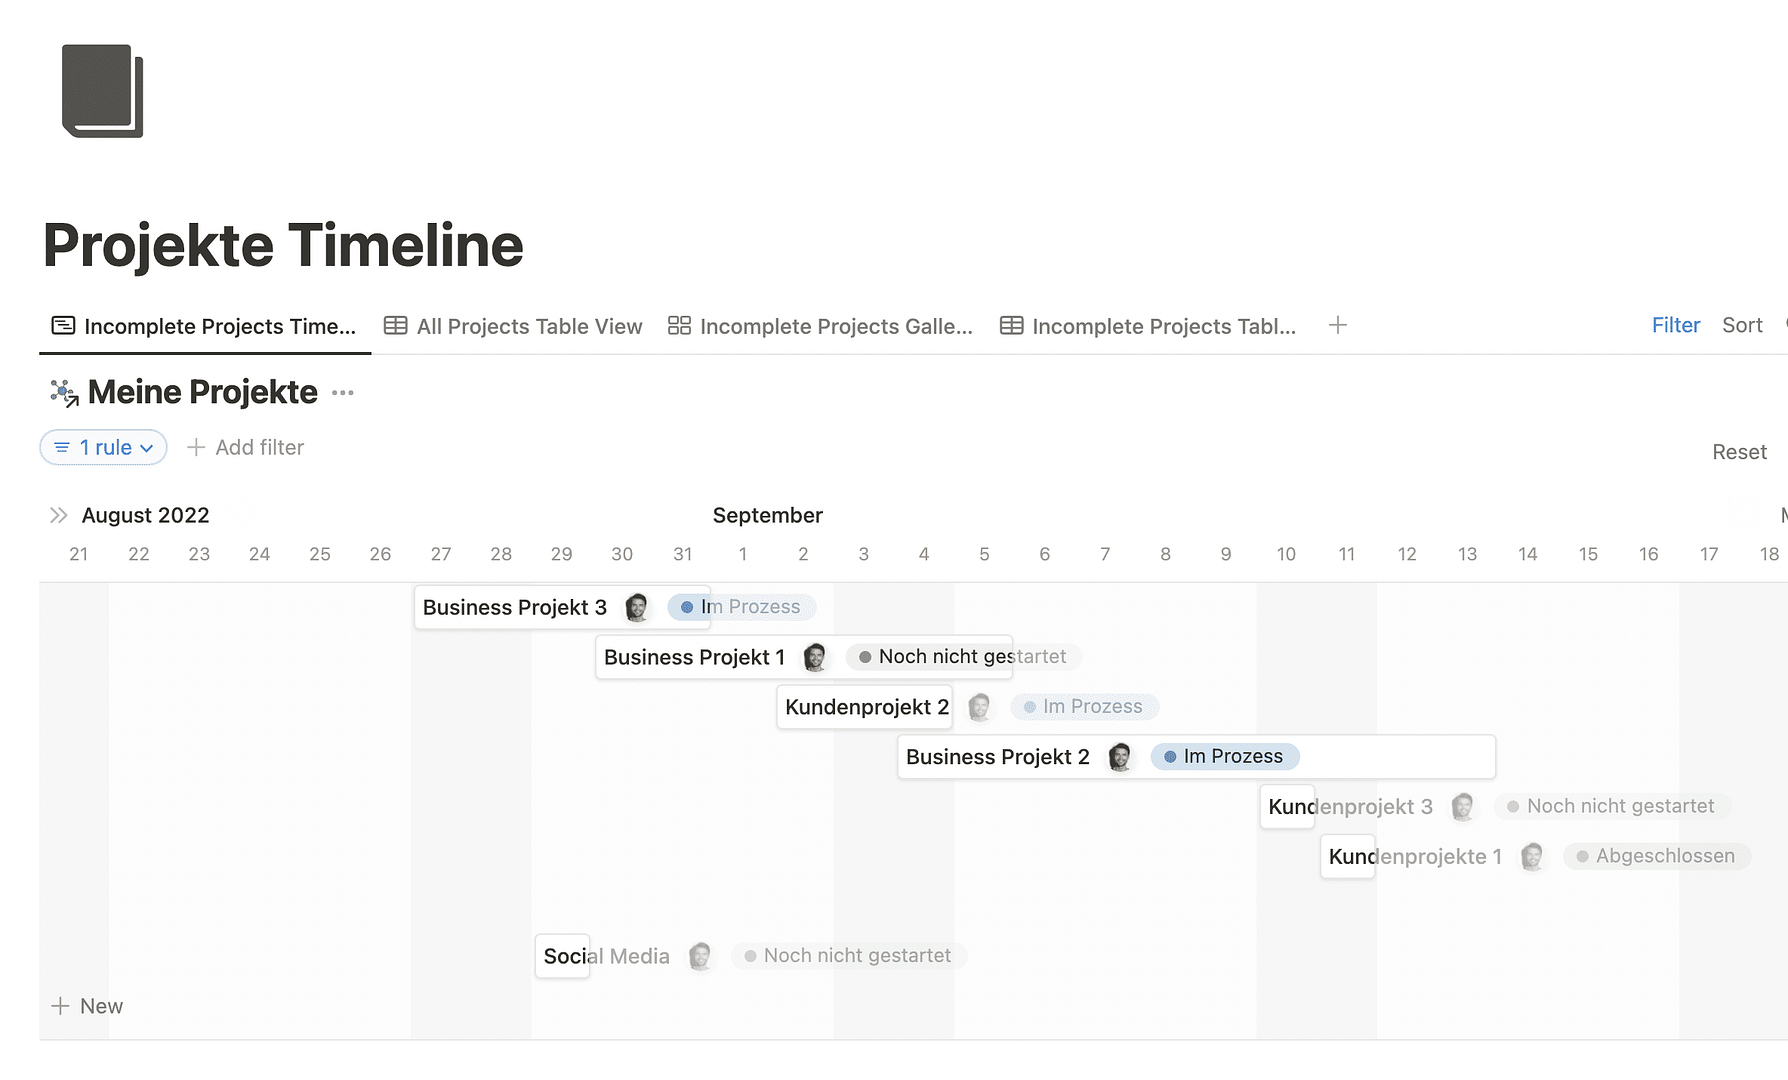Click the Meine Projekte linked database icon
The image size is (1788, 1080).
click(x=64, y=393)
